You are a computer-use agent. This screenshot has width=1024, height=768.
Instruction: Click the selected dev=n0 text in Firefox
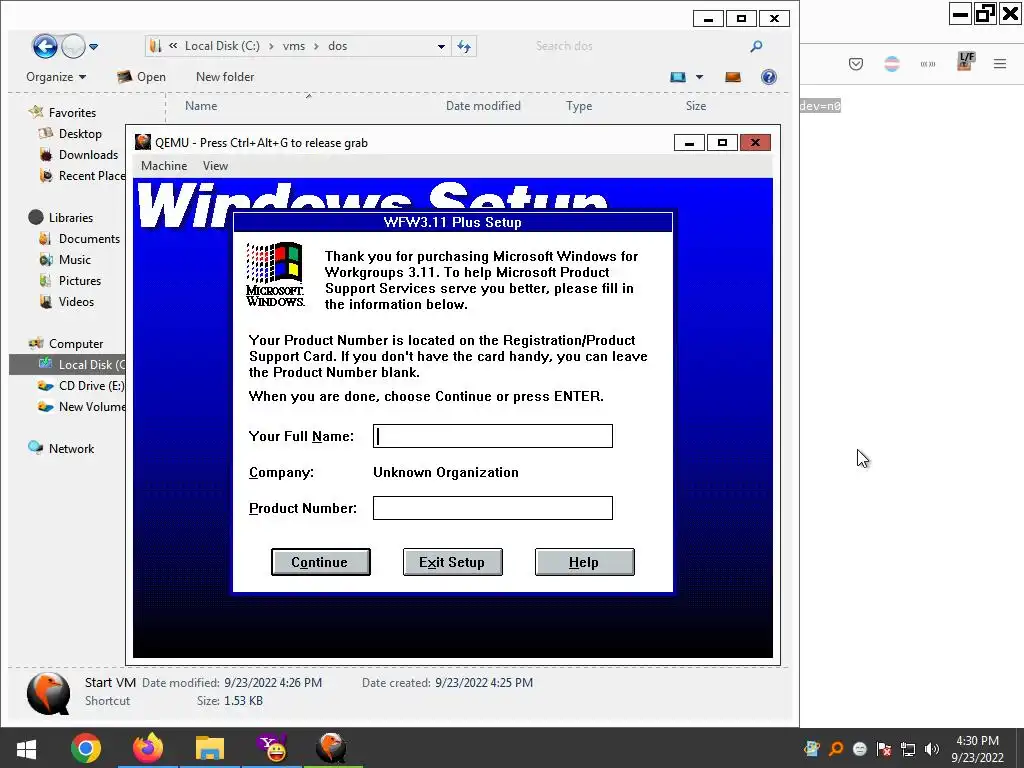(820, 106)
